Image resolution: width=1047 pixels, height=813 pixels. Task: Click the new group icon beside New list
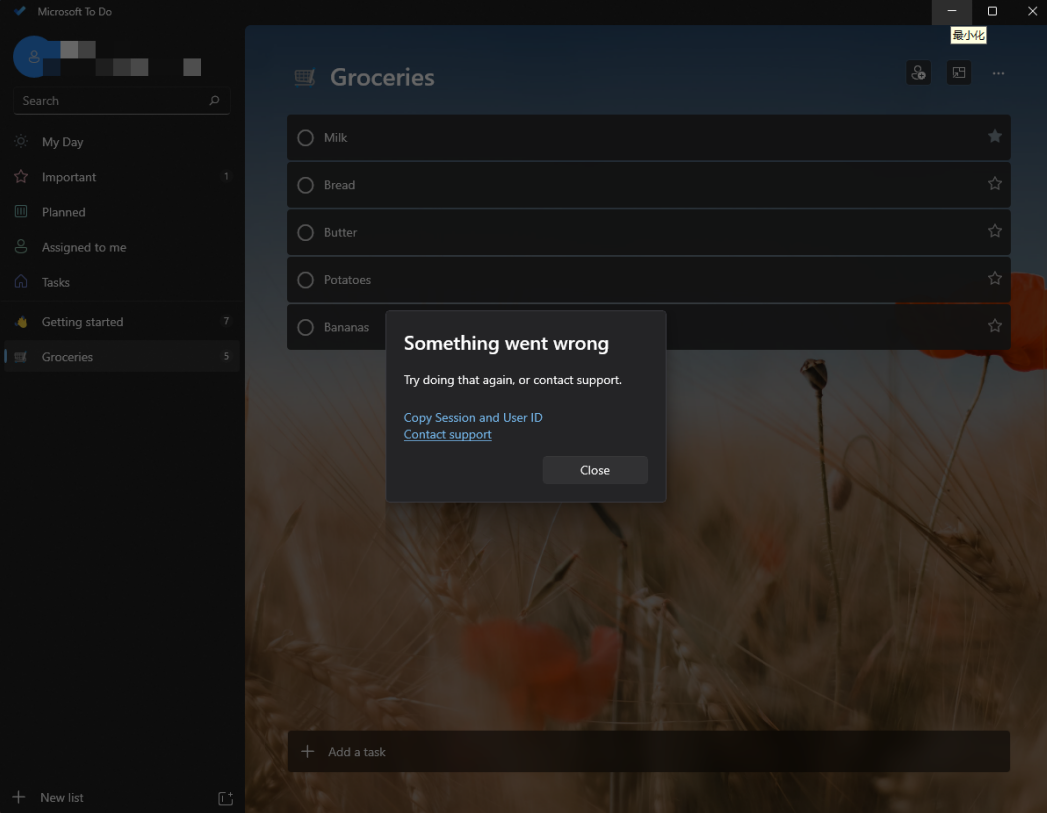point(225,798)
